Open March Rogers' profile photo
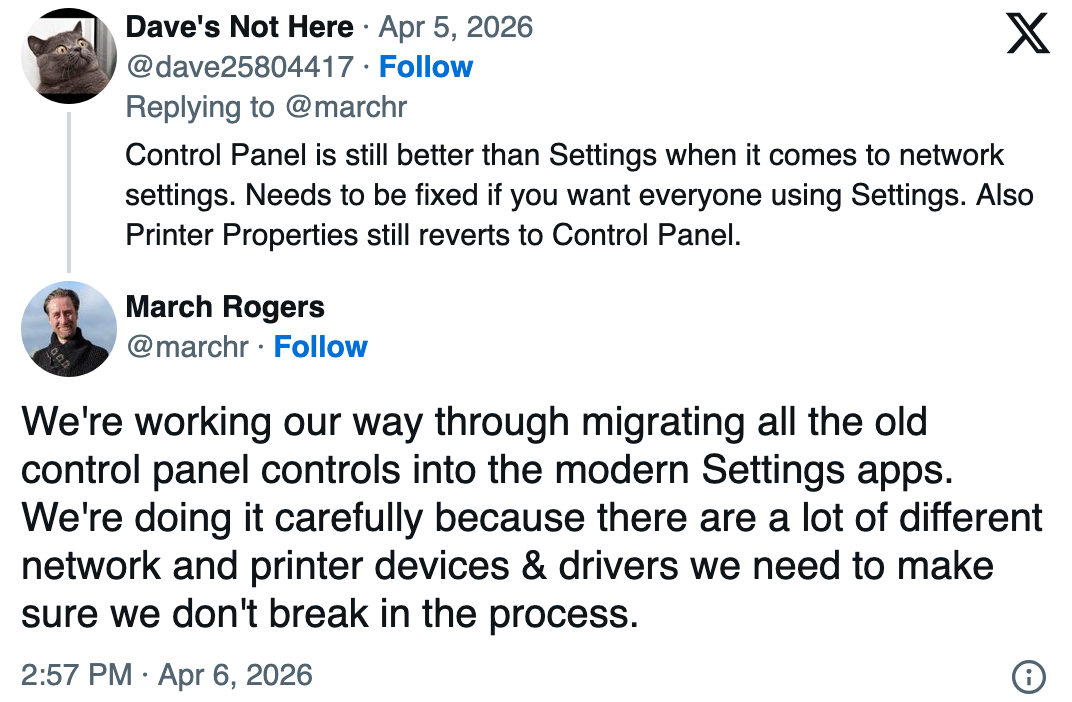This screenshot has height=702, width=1072. click(69, 328)
